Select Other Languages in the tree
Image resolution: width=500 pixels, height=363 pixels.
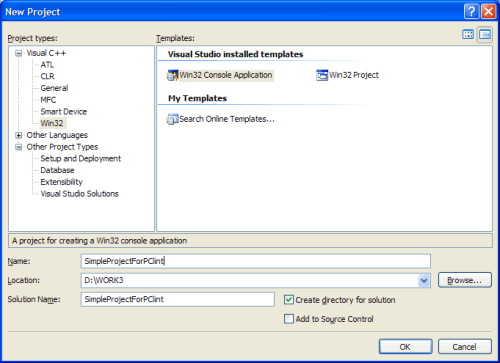tap(57, 135)
